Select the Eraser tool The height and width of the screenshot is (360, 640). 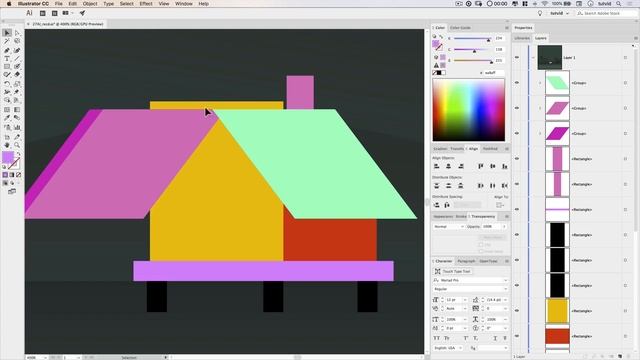tap(17, 75)
